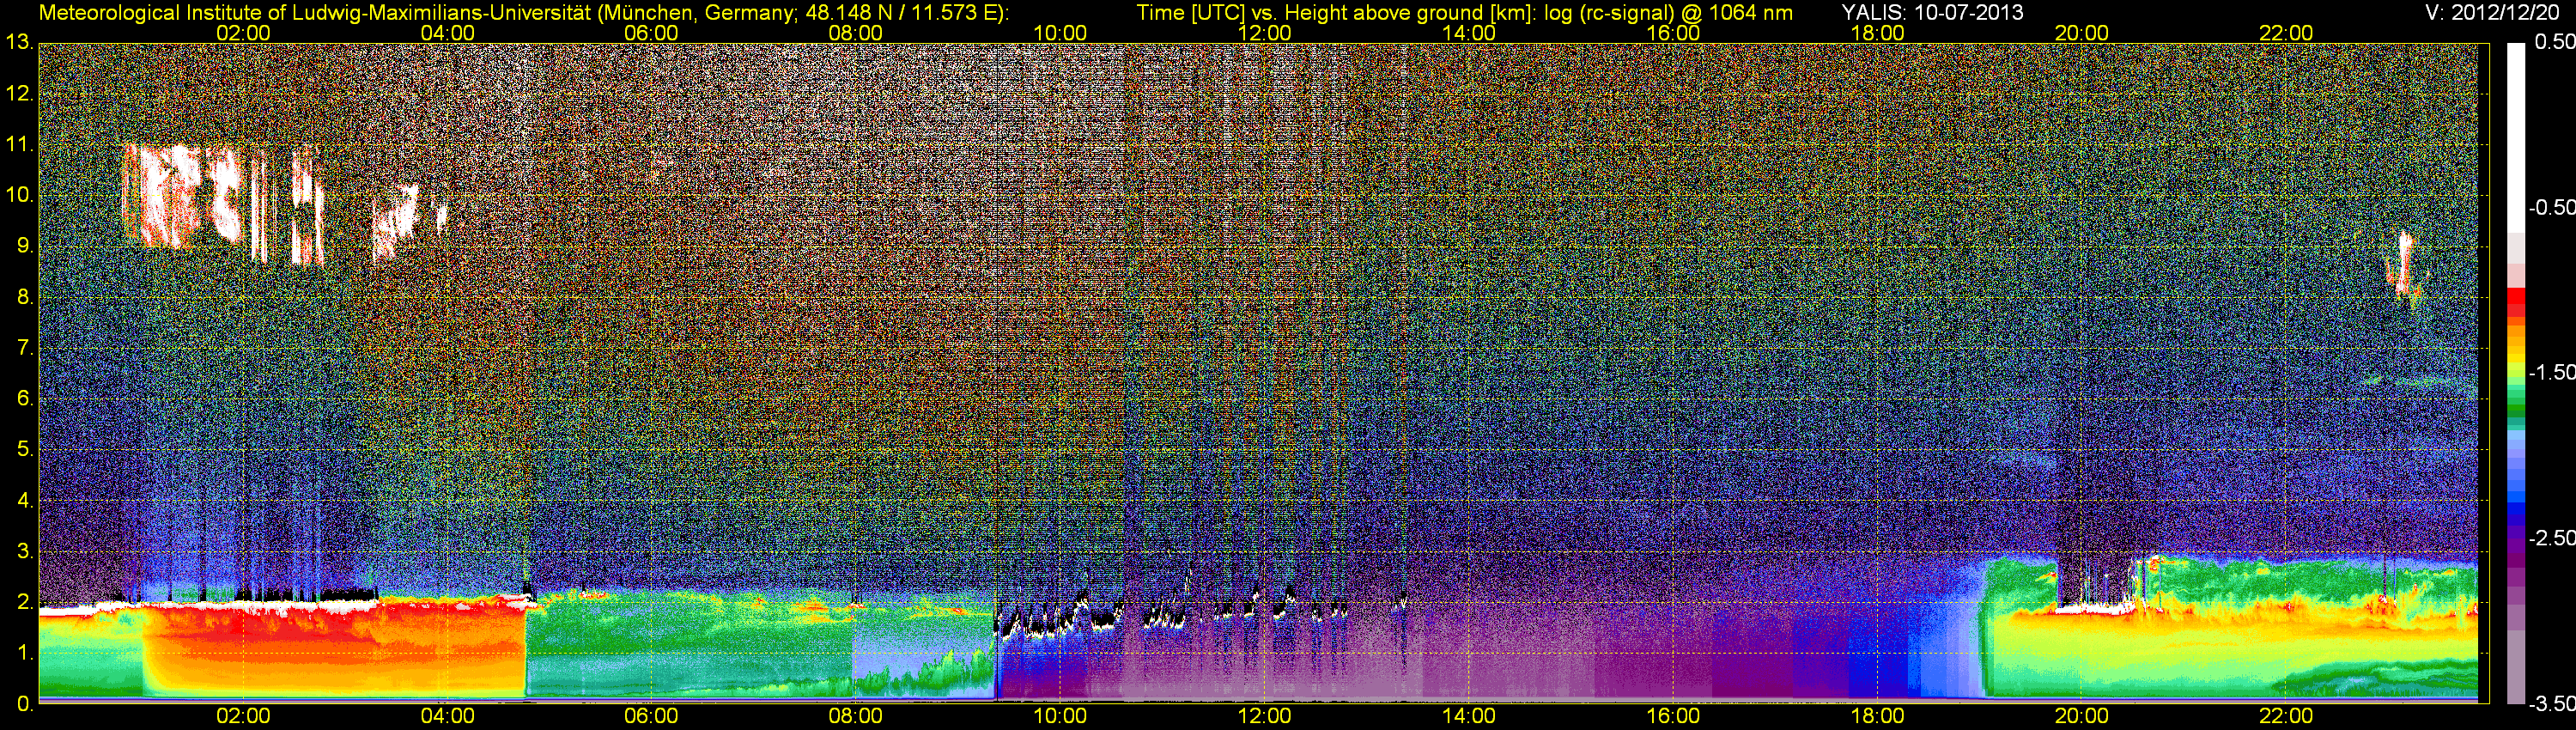The image size is (2576, 730).
Task: Pick the 4. km height axis label
Action: point(25,500)
